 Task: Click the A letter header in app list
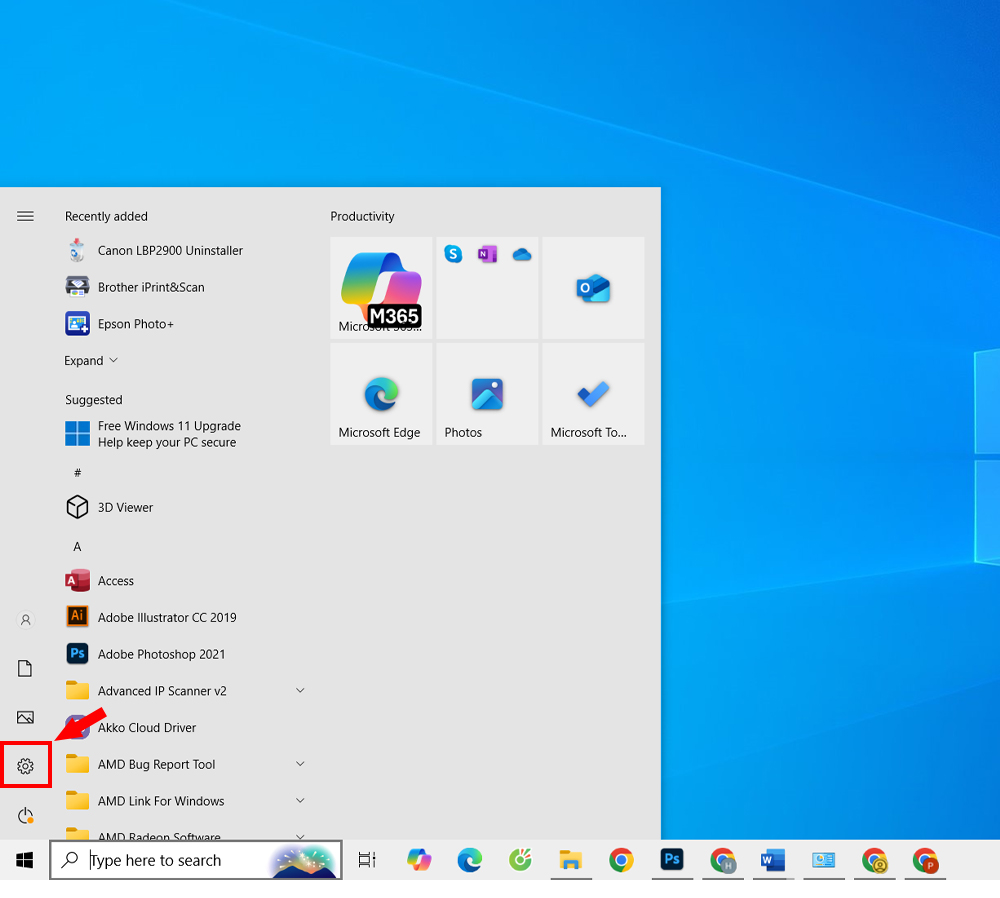tap(77, 547)
